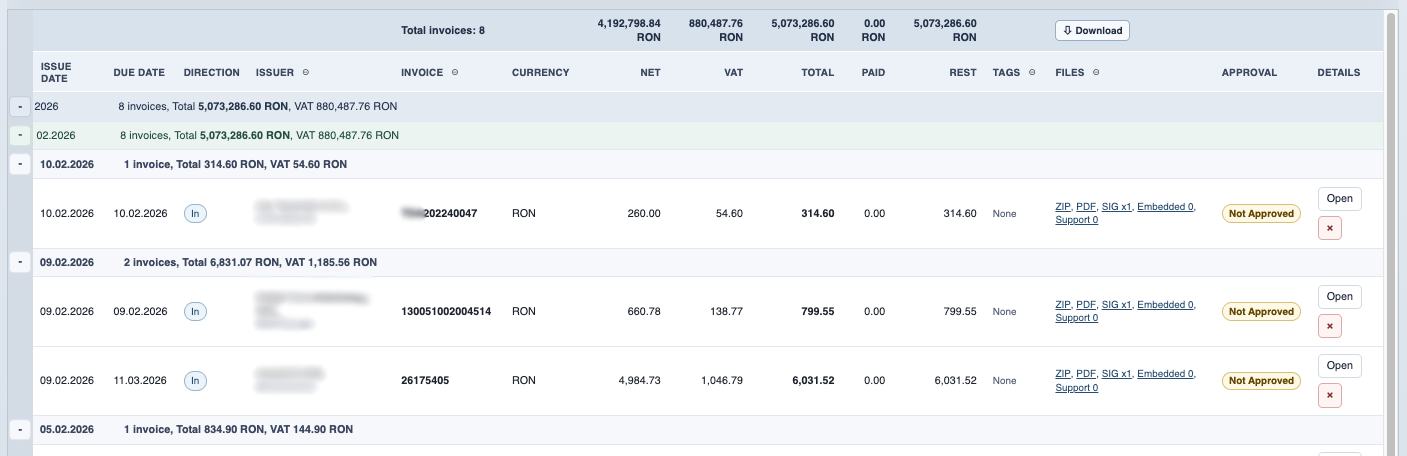1407x456 pixels.
Task: Click the Tags column filter icon
Action: click(x=1032, y=72)
